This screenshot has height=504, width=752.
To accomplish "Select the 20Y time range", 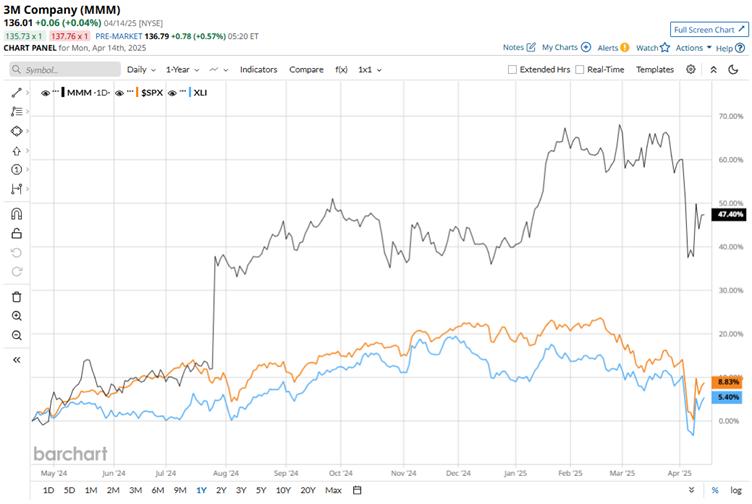I will (x=308, y=490).
